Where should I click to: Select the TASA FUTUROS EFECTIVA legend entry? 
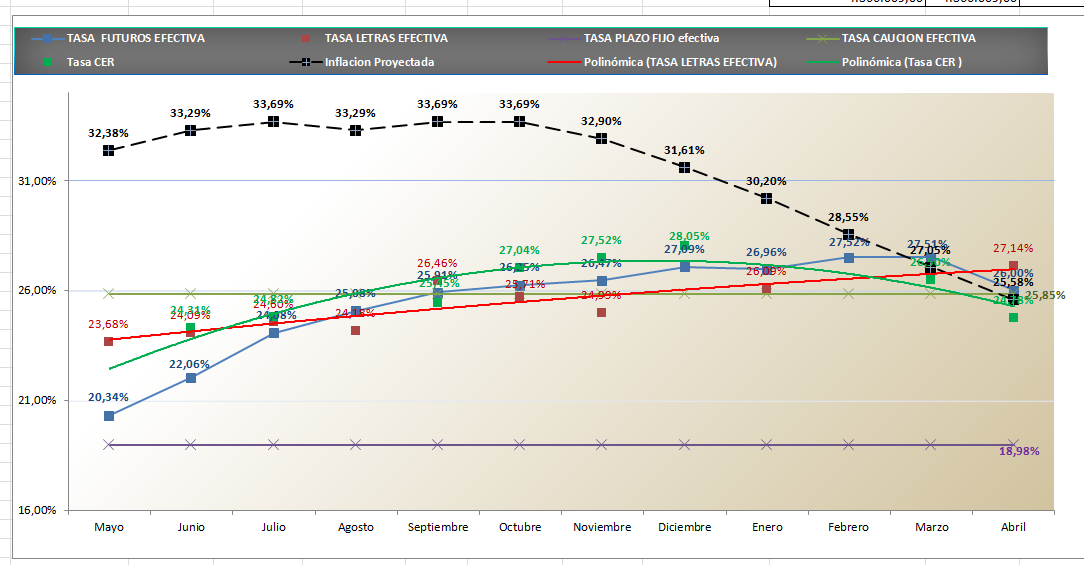pos(118,38)
